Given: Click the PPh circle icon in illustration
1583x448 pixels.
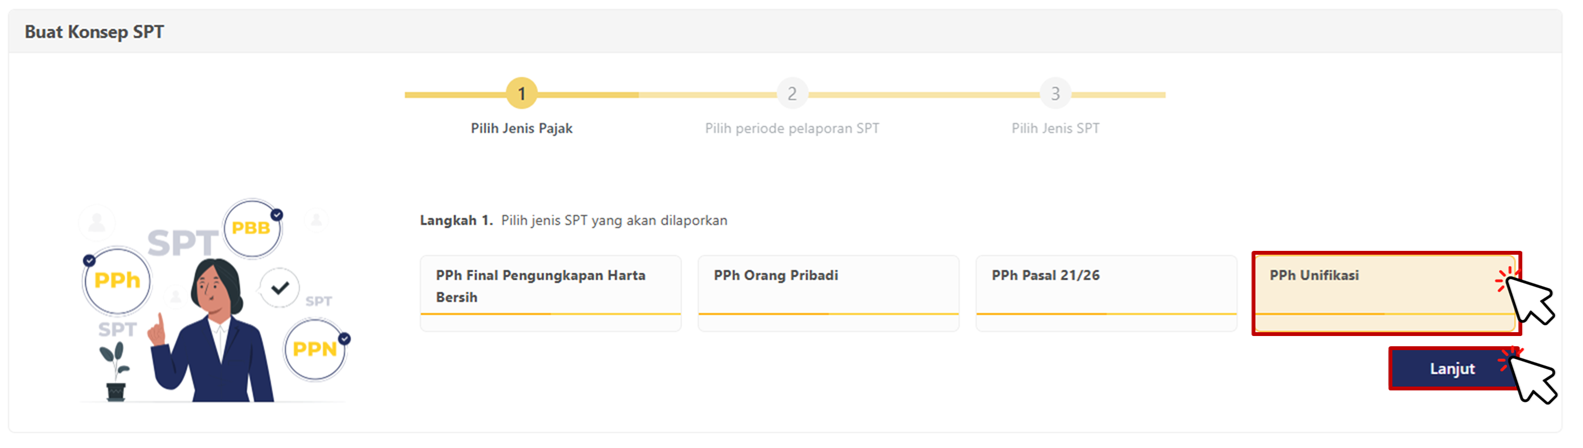Looking at the screenshot, I should tap(117, 280).
